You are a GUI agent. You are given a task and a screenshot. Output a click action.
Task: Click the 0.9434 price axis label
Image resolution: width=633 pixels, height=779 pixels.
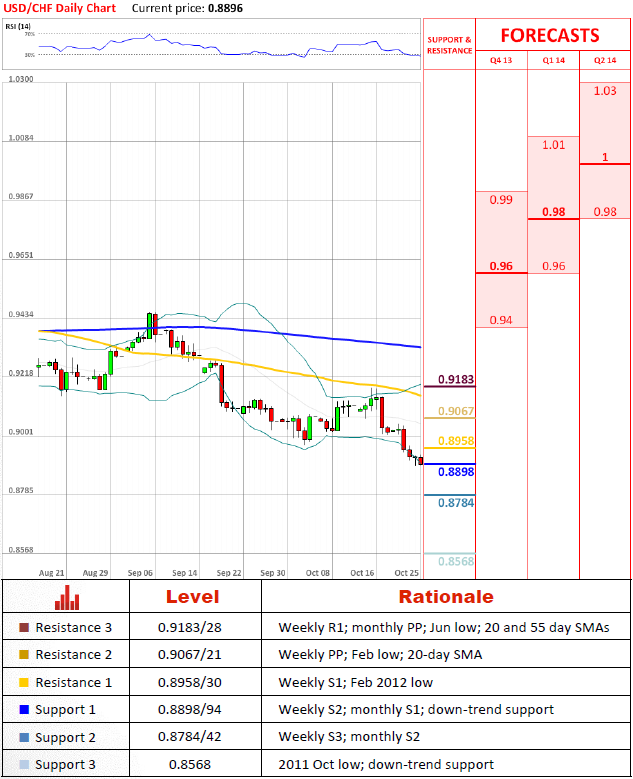[x=21, y=314]
